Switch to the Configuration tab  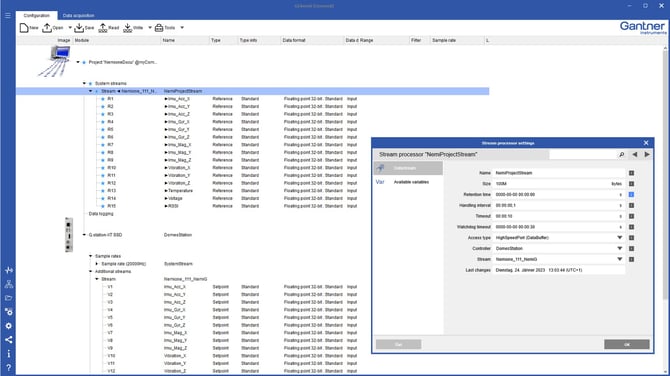[x=37, y=15]
